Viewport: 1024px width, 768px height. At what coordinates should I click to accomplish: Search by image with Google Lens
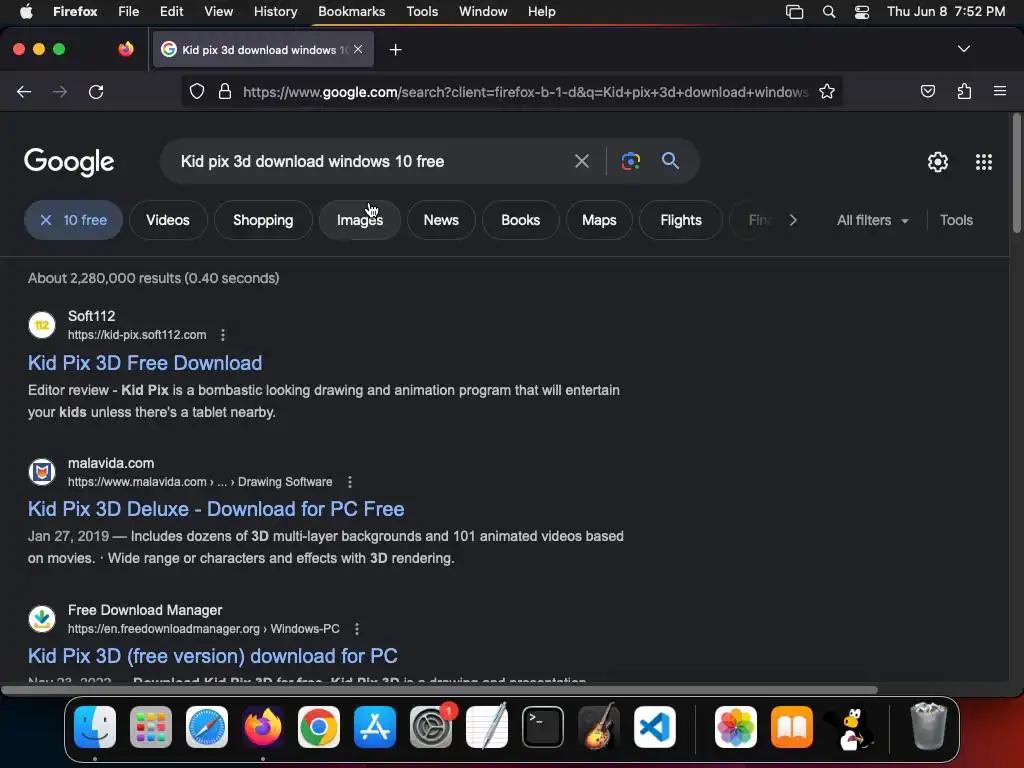[x=630, y=161]
